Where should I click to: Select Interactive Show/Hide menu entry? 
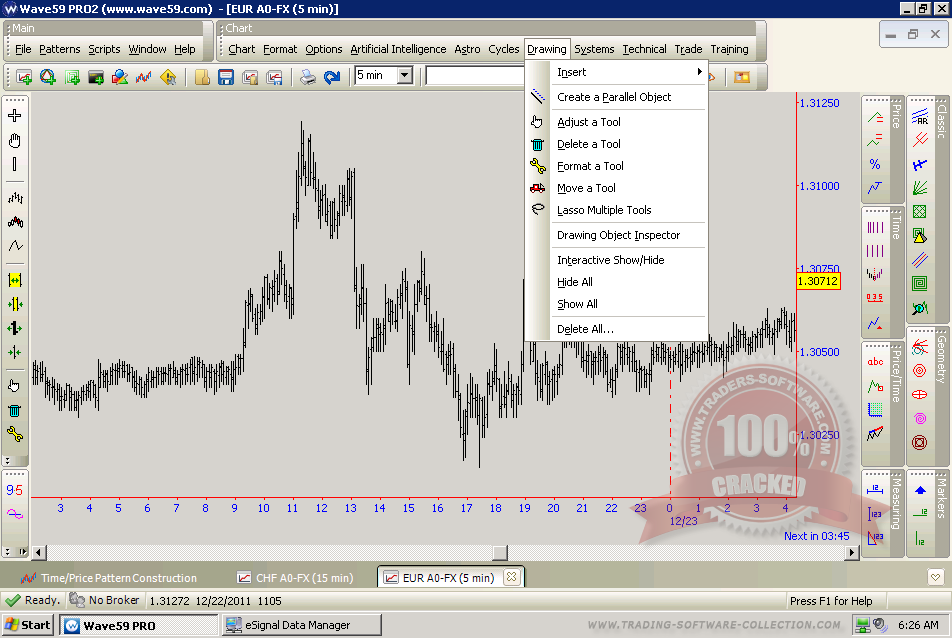(x=610, y=260)
